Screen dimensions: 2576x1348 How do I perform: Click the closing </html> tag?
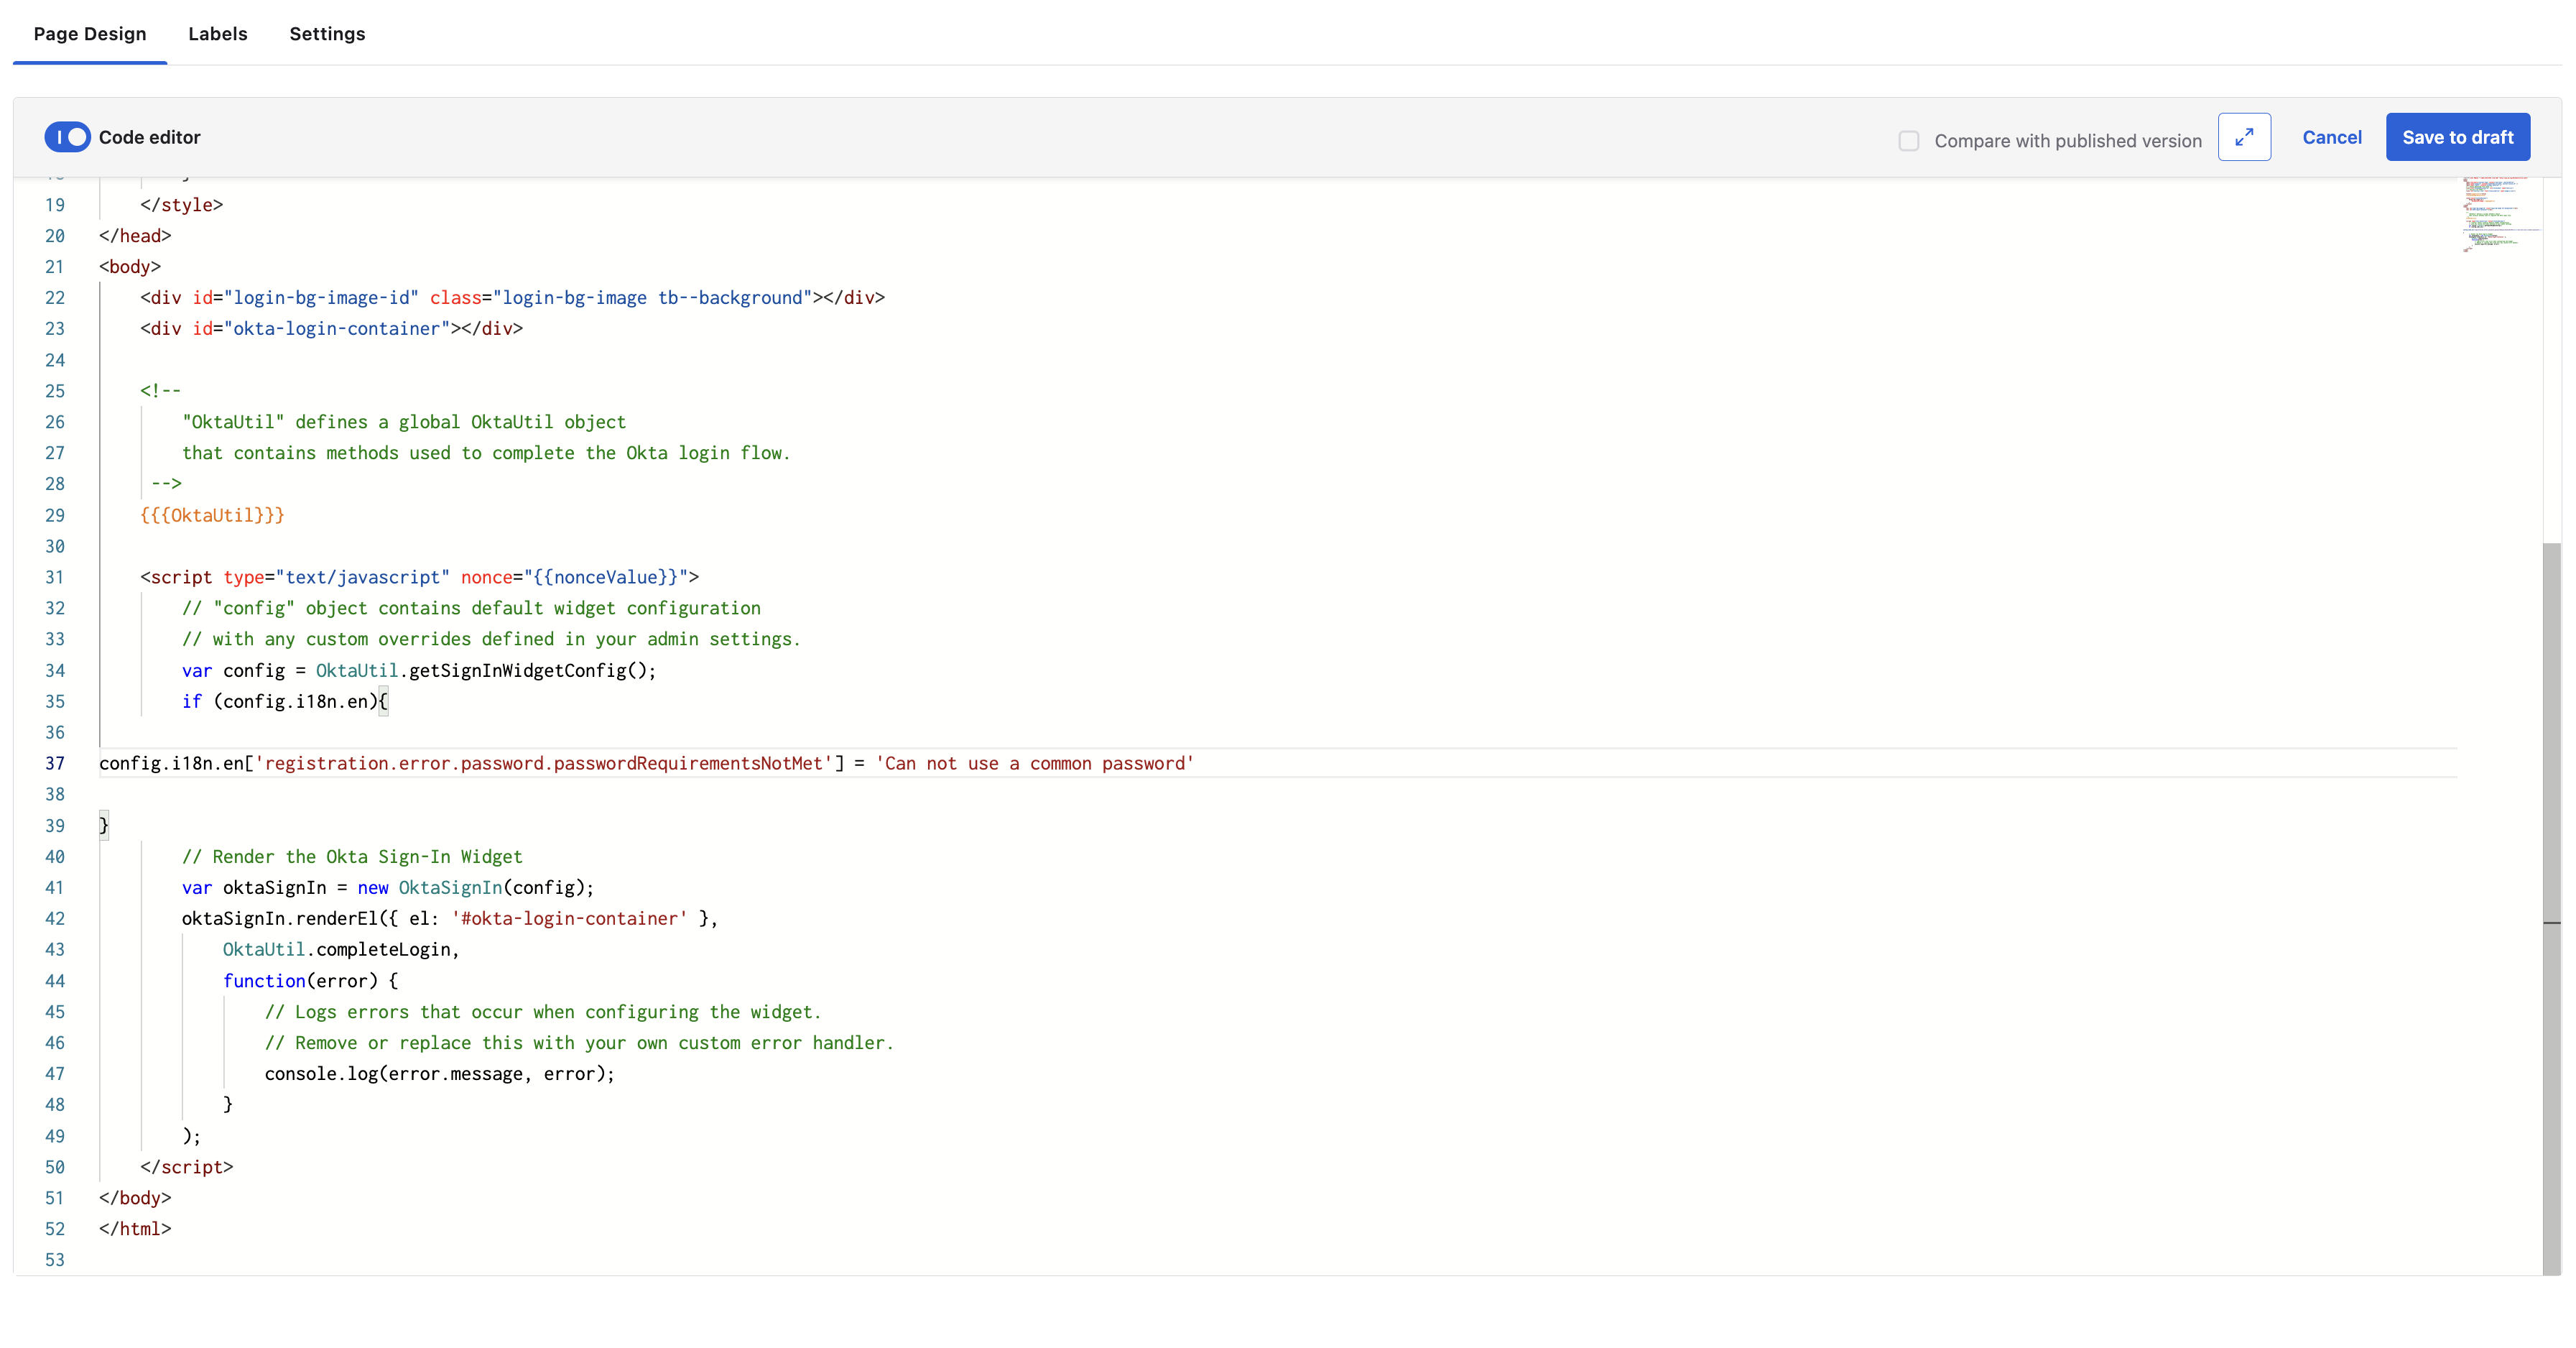pyautogui.click(x=135, y=1229)
